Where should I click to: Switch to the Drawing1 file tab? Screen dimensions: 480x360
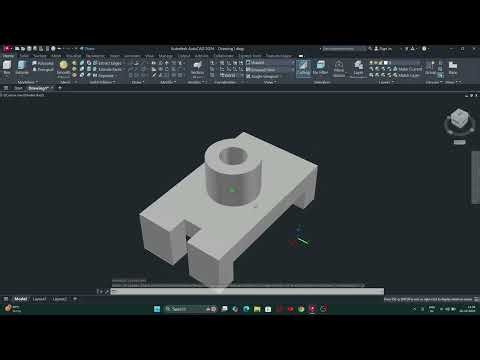point(40,88)
